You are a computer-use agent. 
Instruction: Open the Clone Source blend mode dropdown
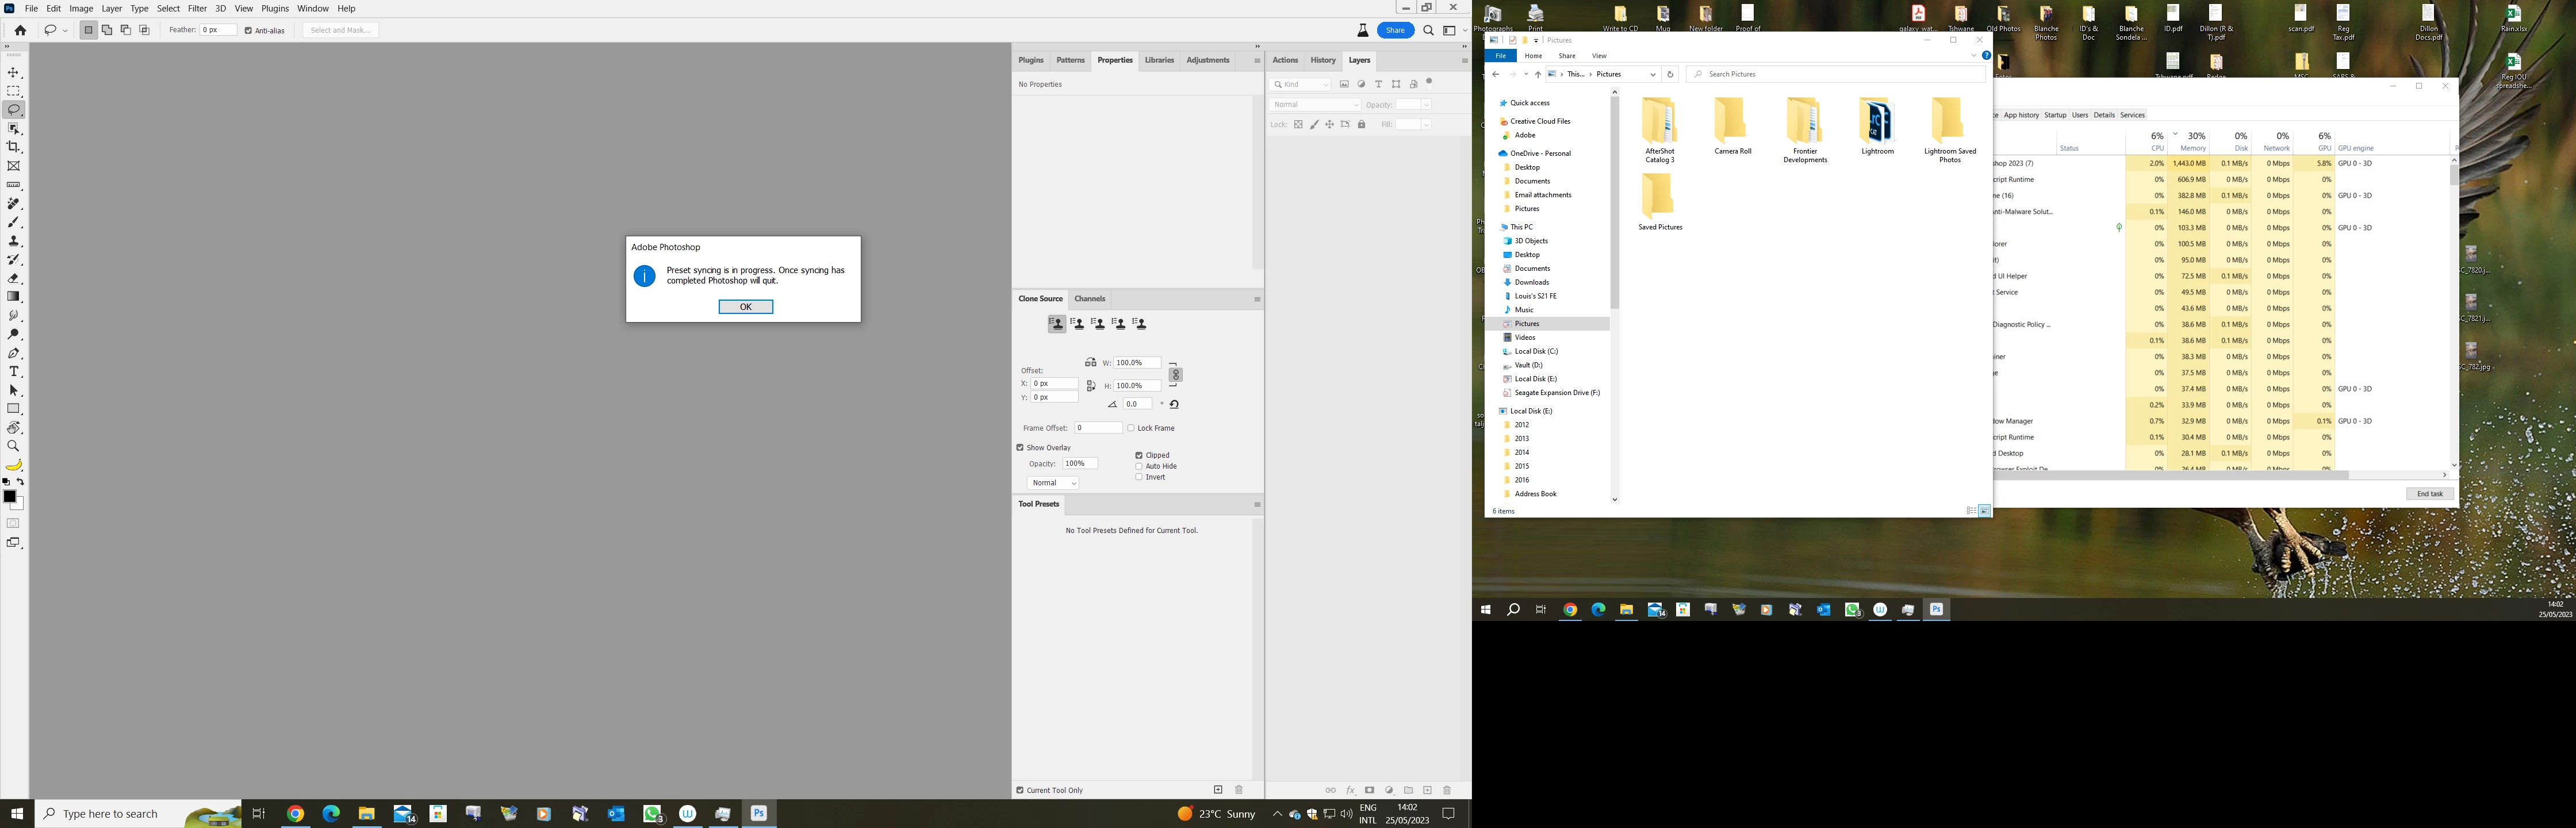tap(1053, 483)
